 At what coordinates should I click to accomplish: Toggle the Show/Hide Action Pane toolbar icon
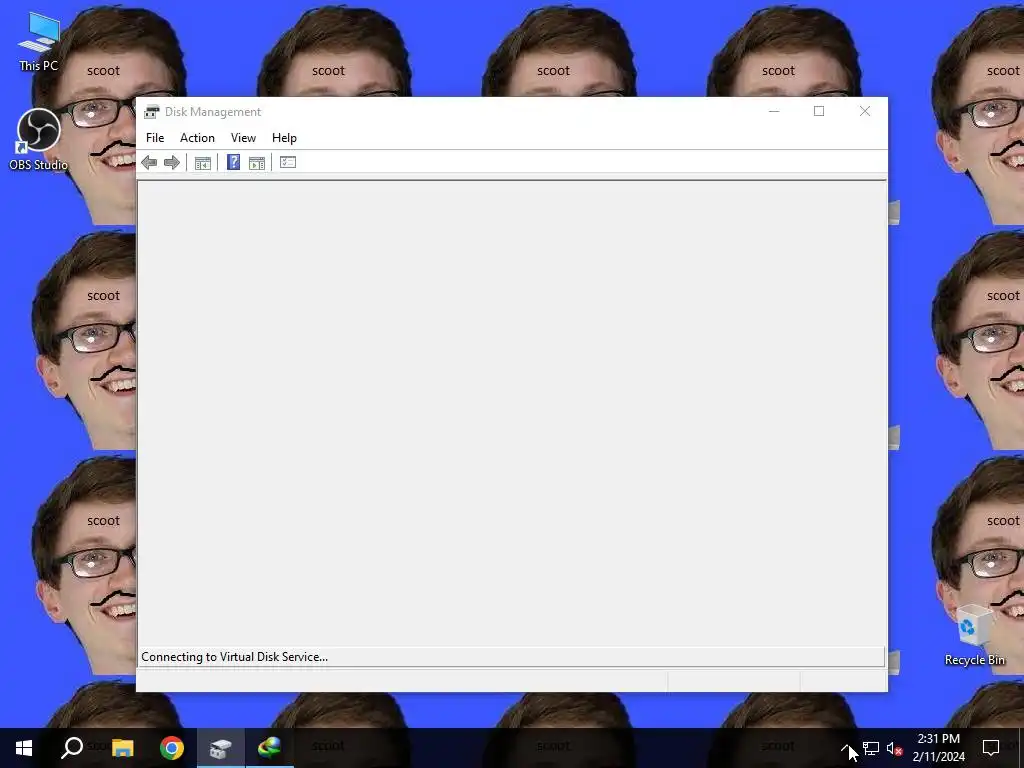[x=257, y=163]
